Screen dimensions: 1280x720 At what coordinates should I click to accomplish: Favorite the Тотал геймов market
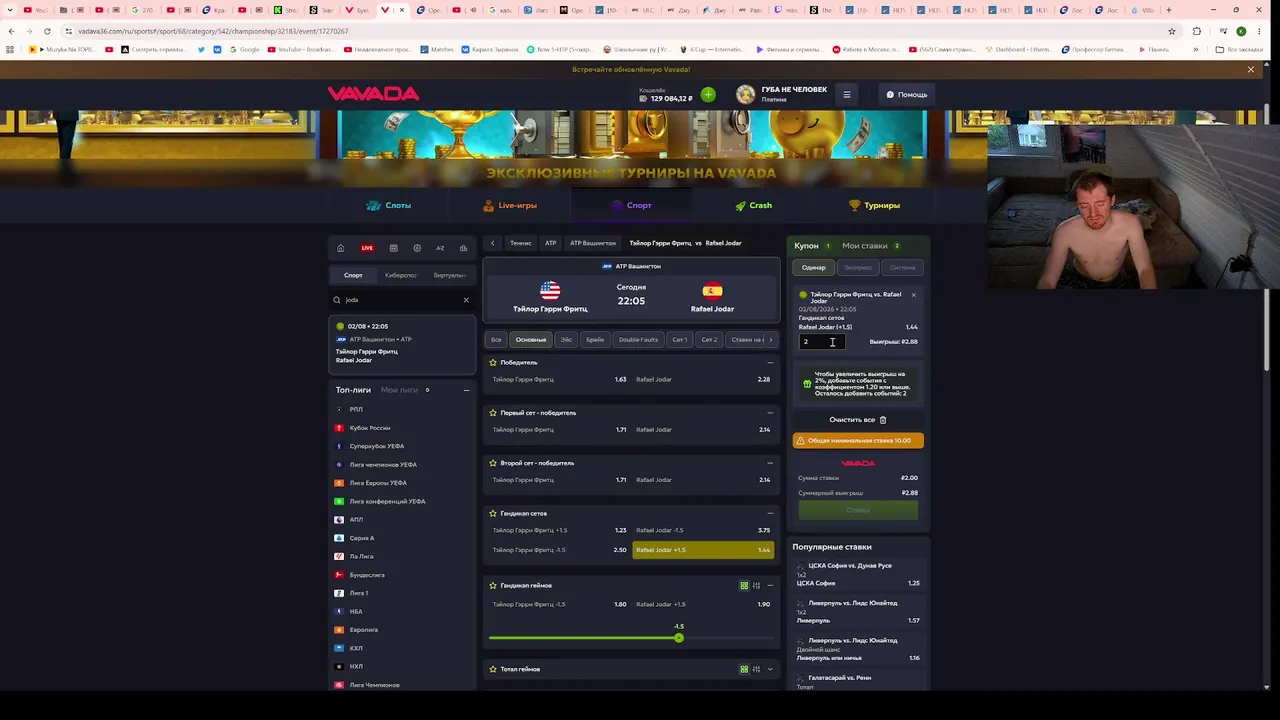[493, 669]
